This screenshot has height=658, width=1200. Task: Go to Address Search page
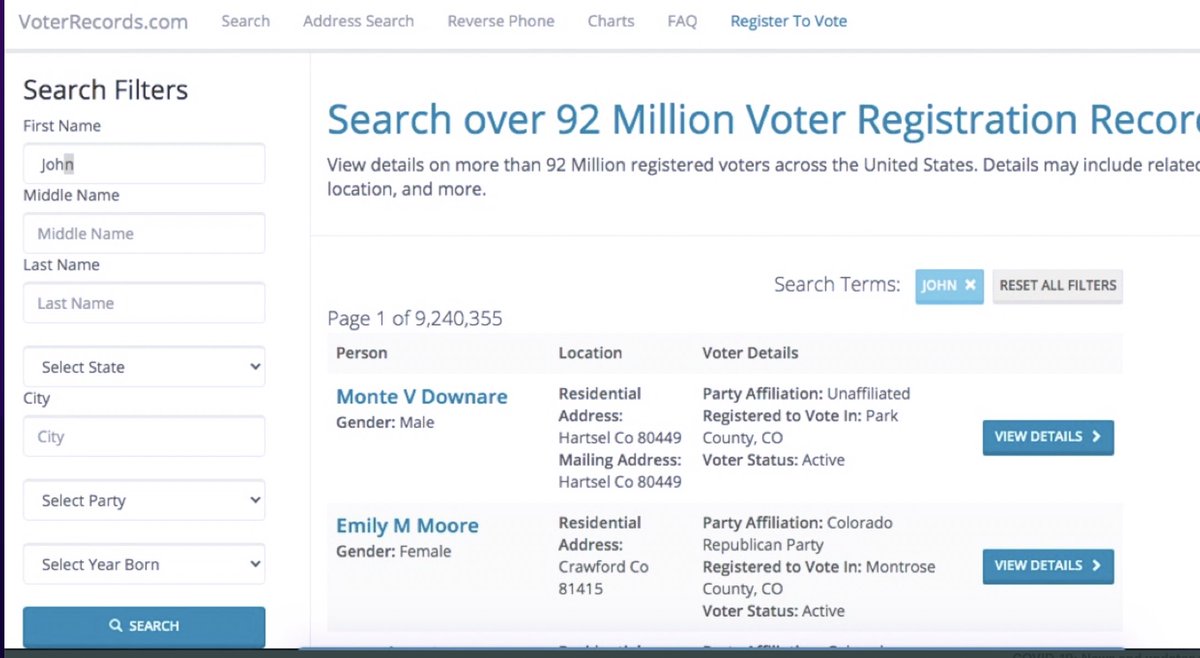[358, 21]
